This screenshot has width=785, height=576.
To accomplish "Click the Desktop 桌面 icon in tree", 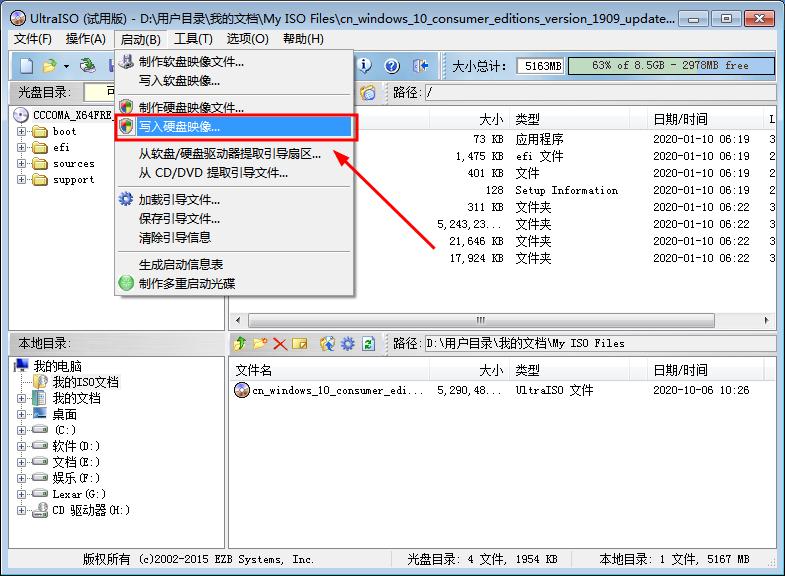I will (x=40, y=413).
